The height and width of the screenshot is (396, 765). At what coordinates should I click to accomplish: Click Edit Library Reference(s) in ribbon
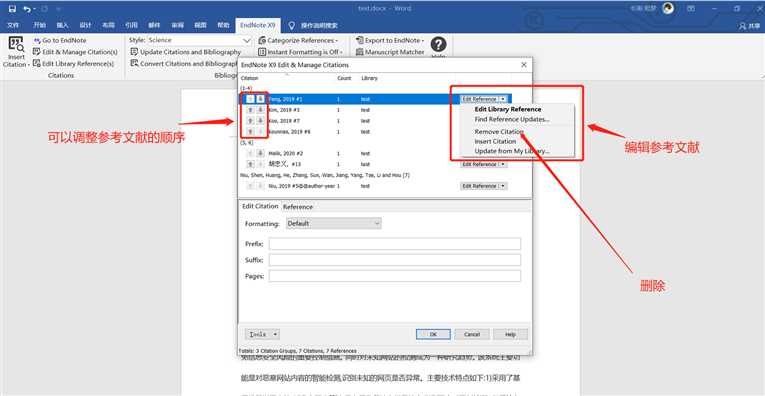coord(73,63)
